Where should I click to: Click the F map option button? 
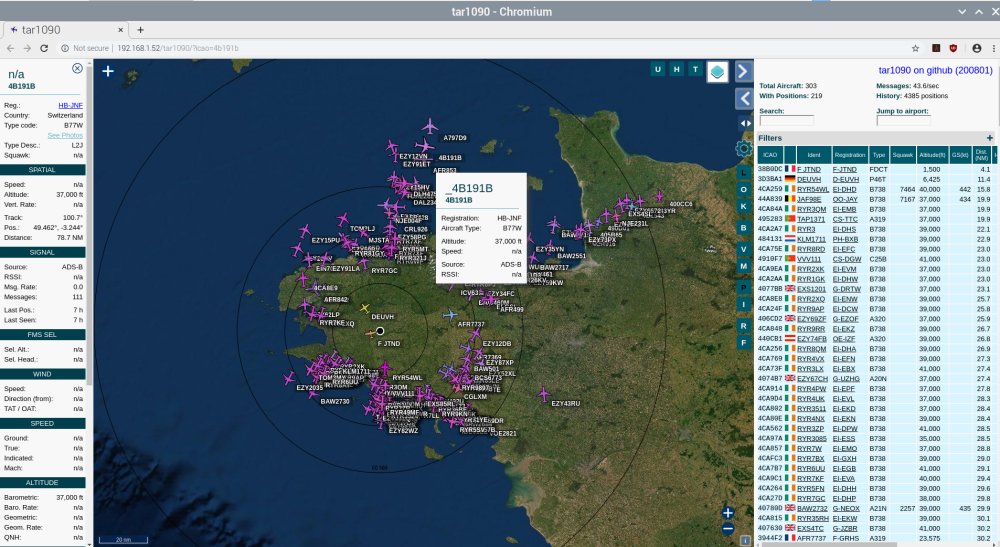pyautogui.click(x=744, y=343)
